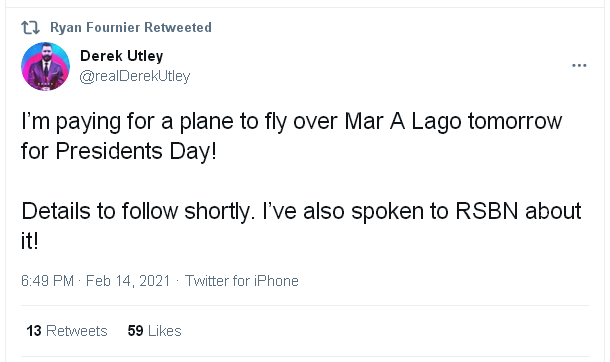Click the bold number 59 beside Likes
The height and width of the screenshot is (362, 610).
tap(135, 331)
